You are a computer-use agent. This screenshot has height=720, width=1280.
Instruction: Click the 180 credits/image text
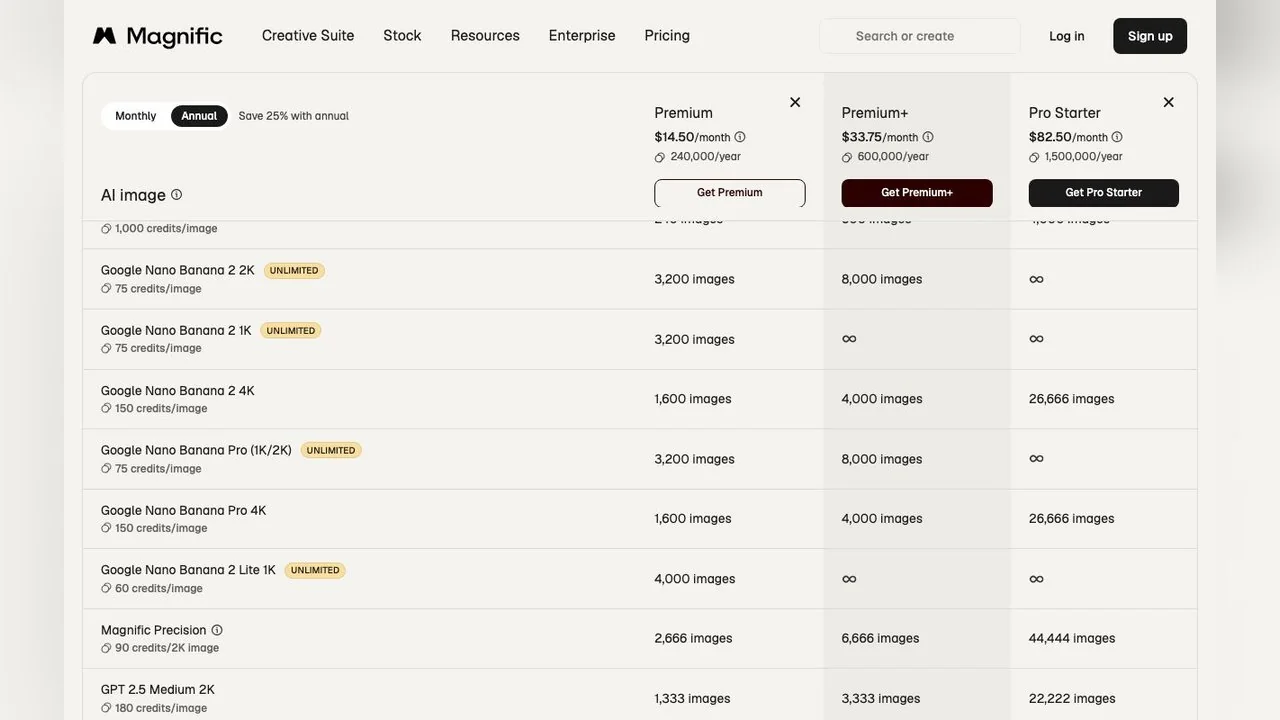(161, 708)
